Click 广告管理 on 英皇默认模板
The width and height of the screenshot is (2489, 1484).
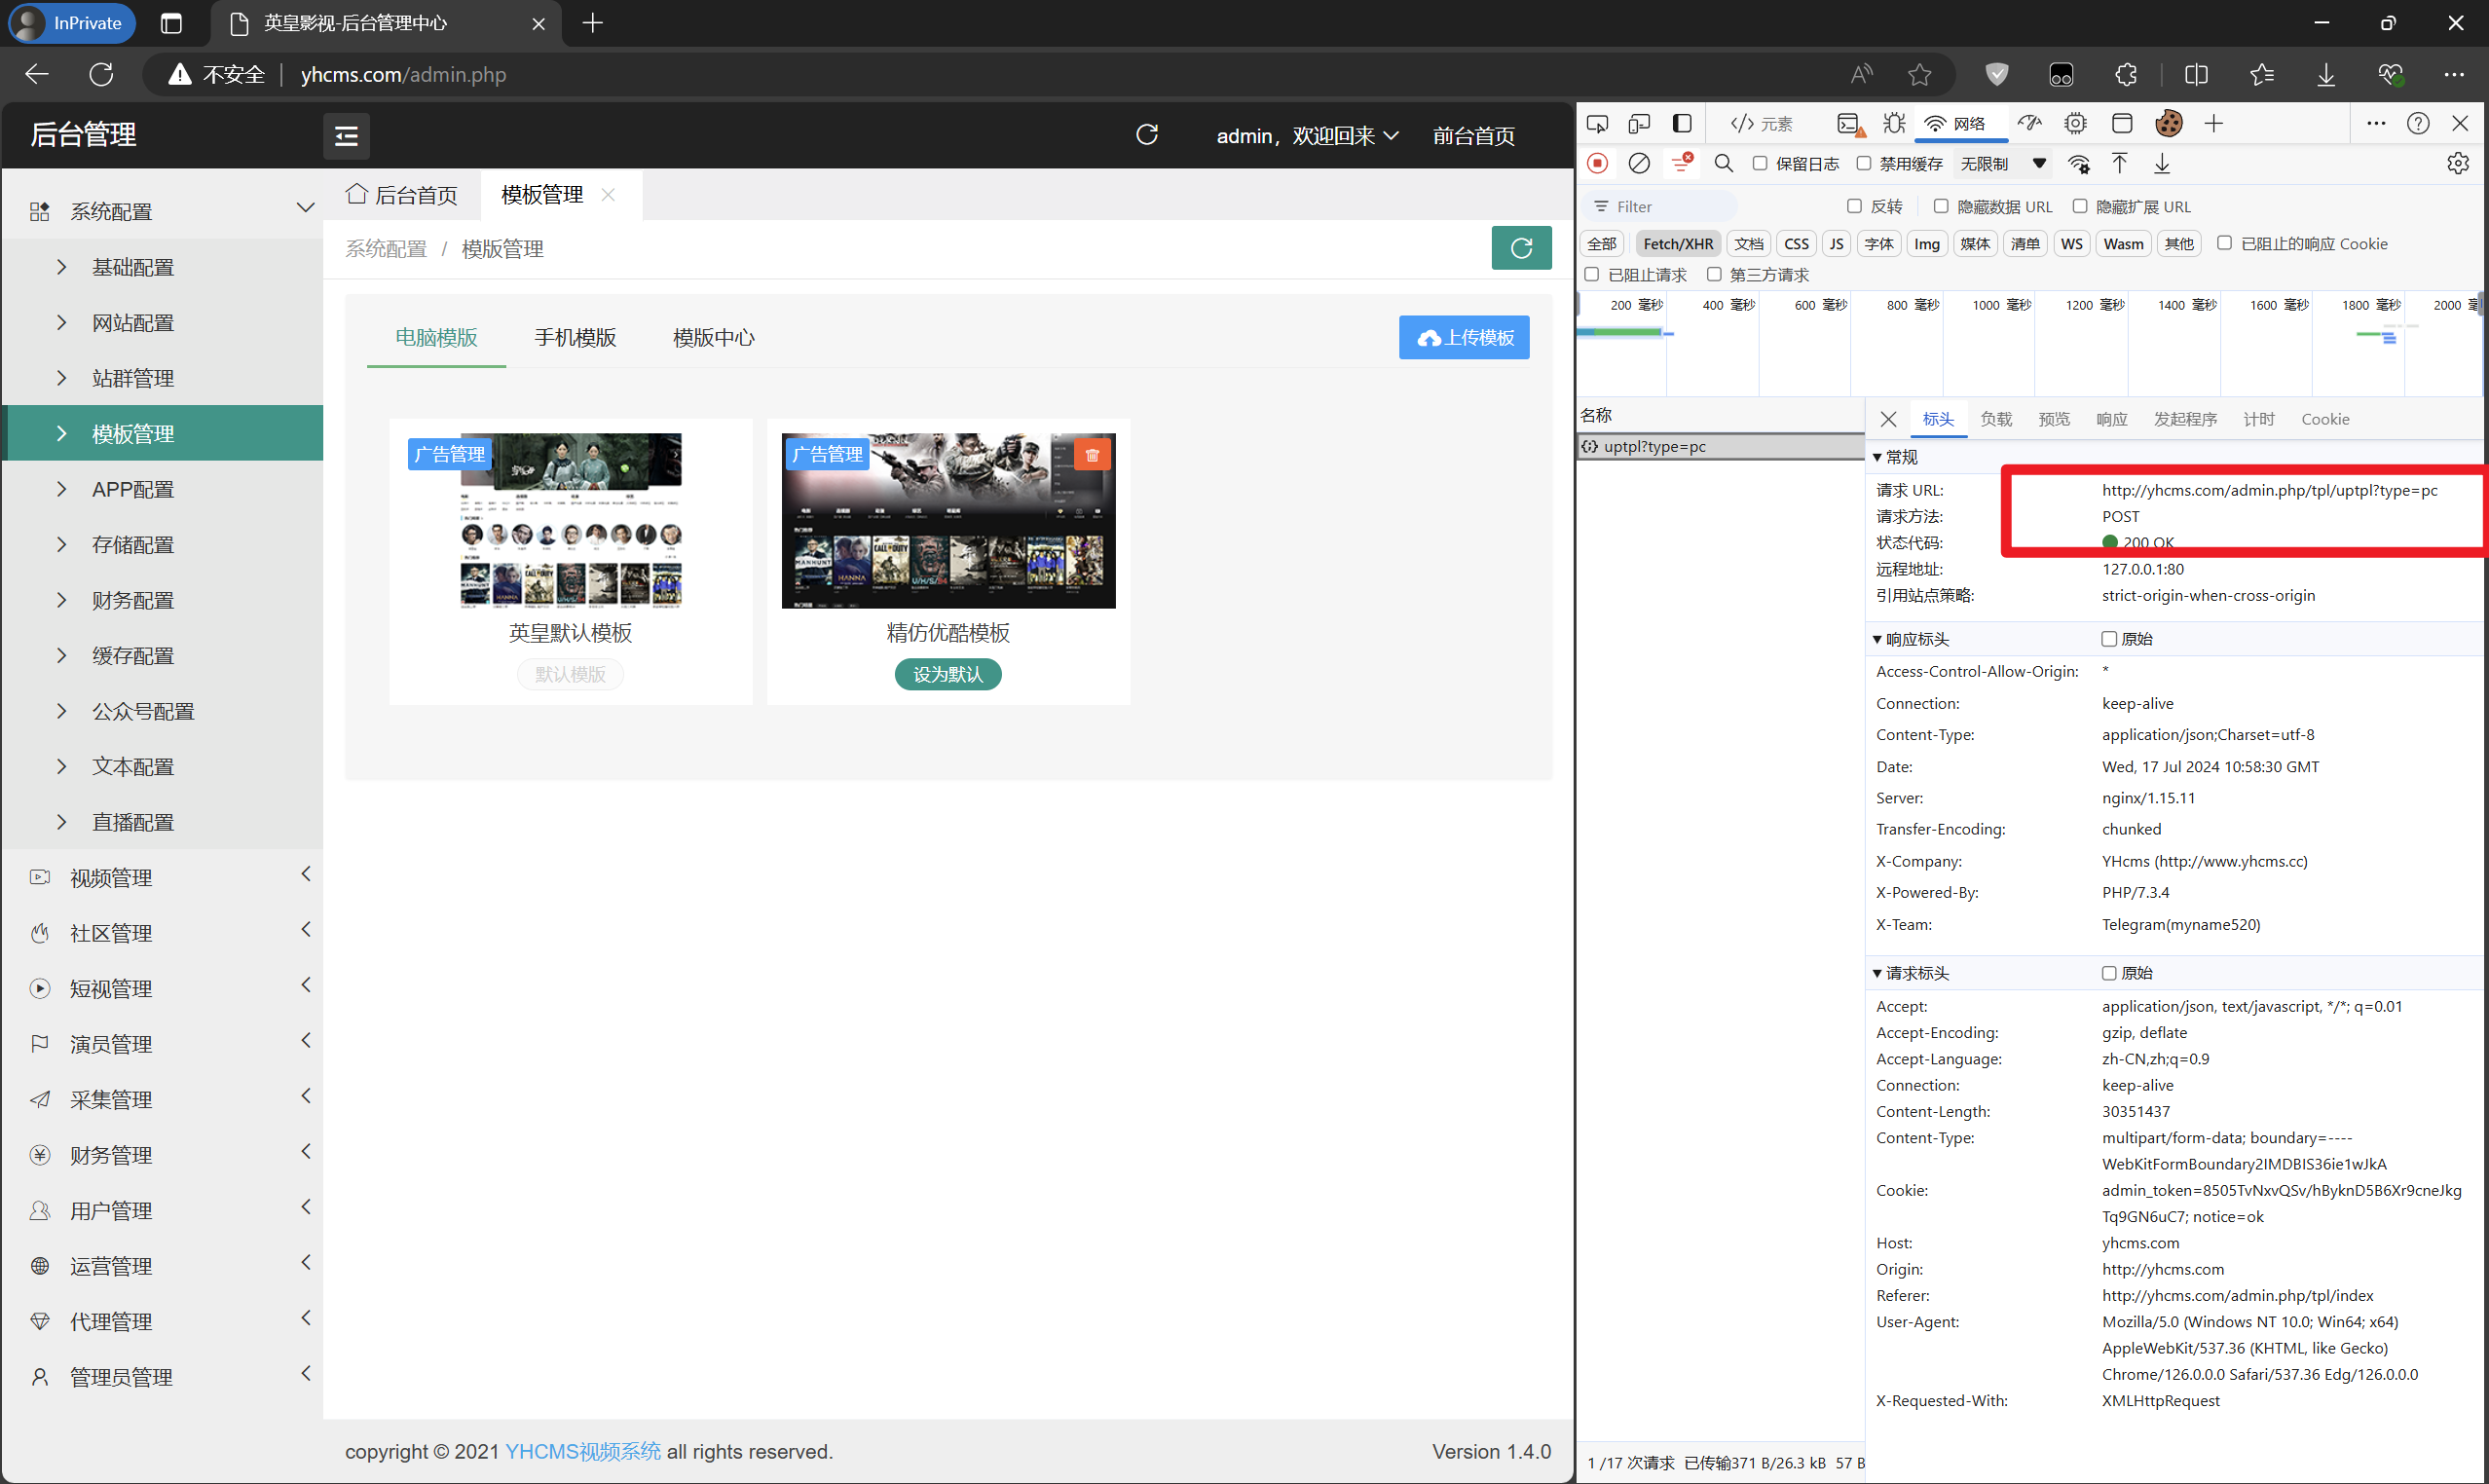[x=449, y=455]
